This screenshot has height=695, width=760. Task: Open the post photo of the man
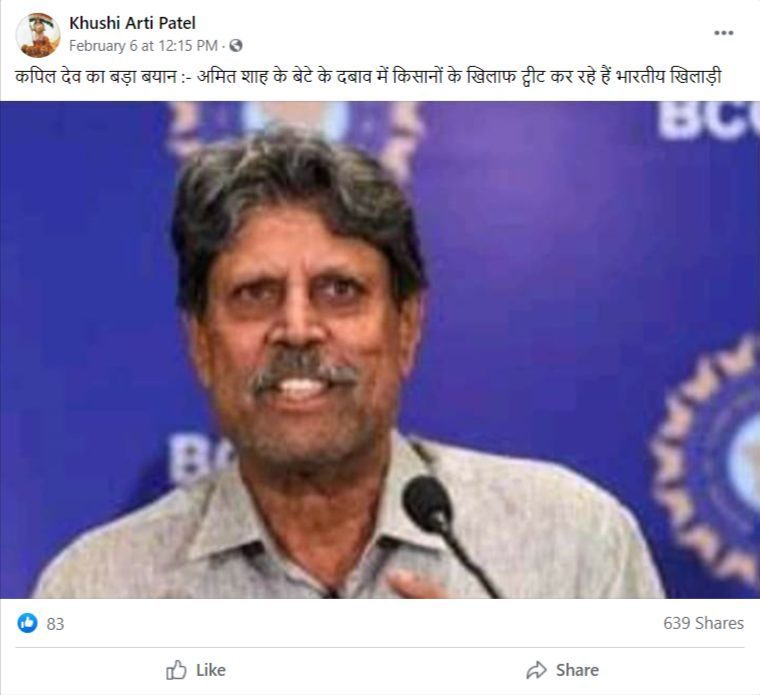click(380, 350)
